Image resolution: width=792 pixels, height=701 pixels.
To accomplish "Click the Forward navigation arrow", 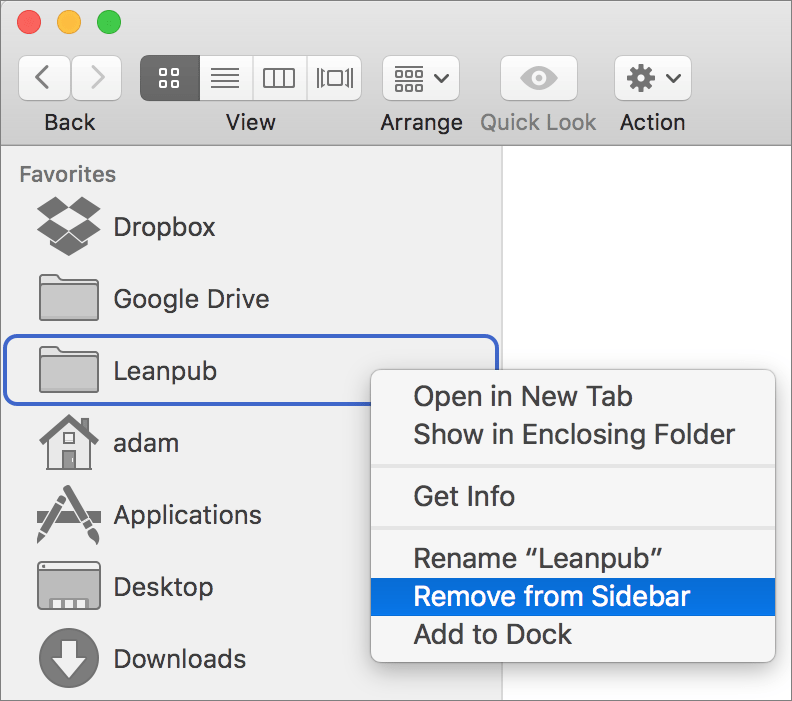I will tap(97, 78).
